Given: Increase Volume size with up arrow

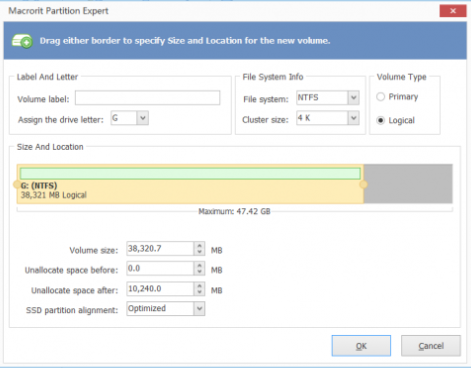Looking at the screenshot, I should 199,245.
